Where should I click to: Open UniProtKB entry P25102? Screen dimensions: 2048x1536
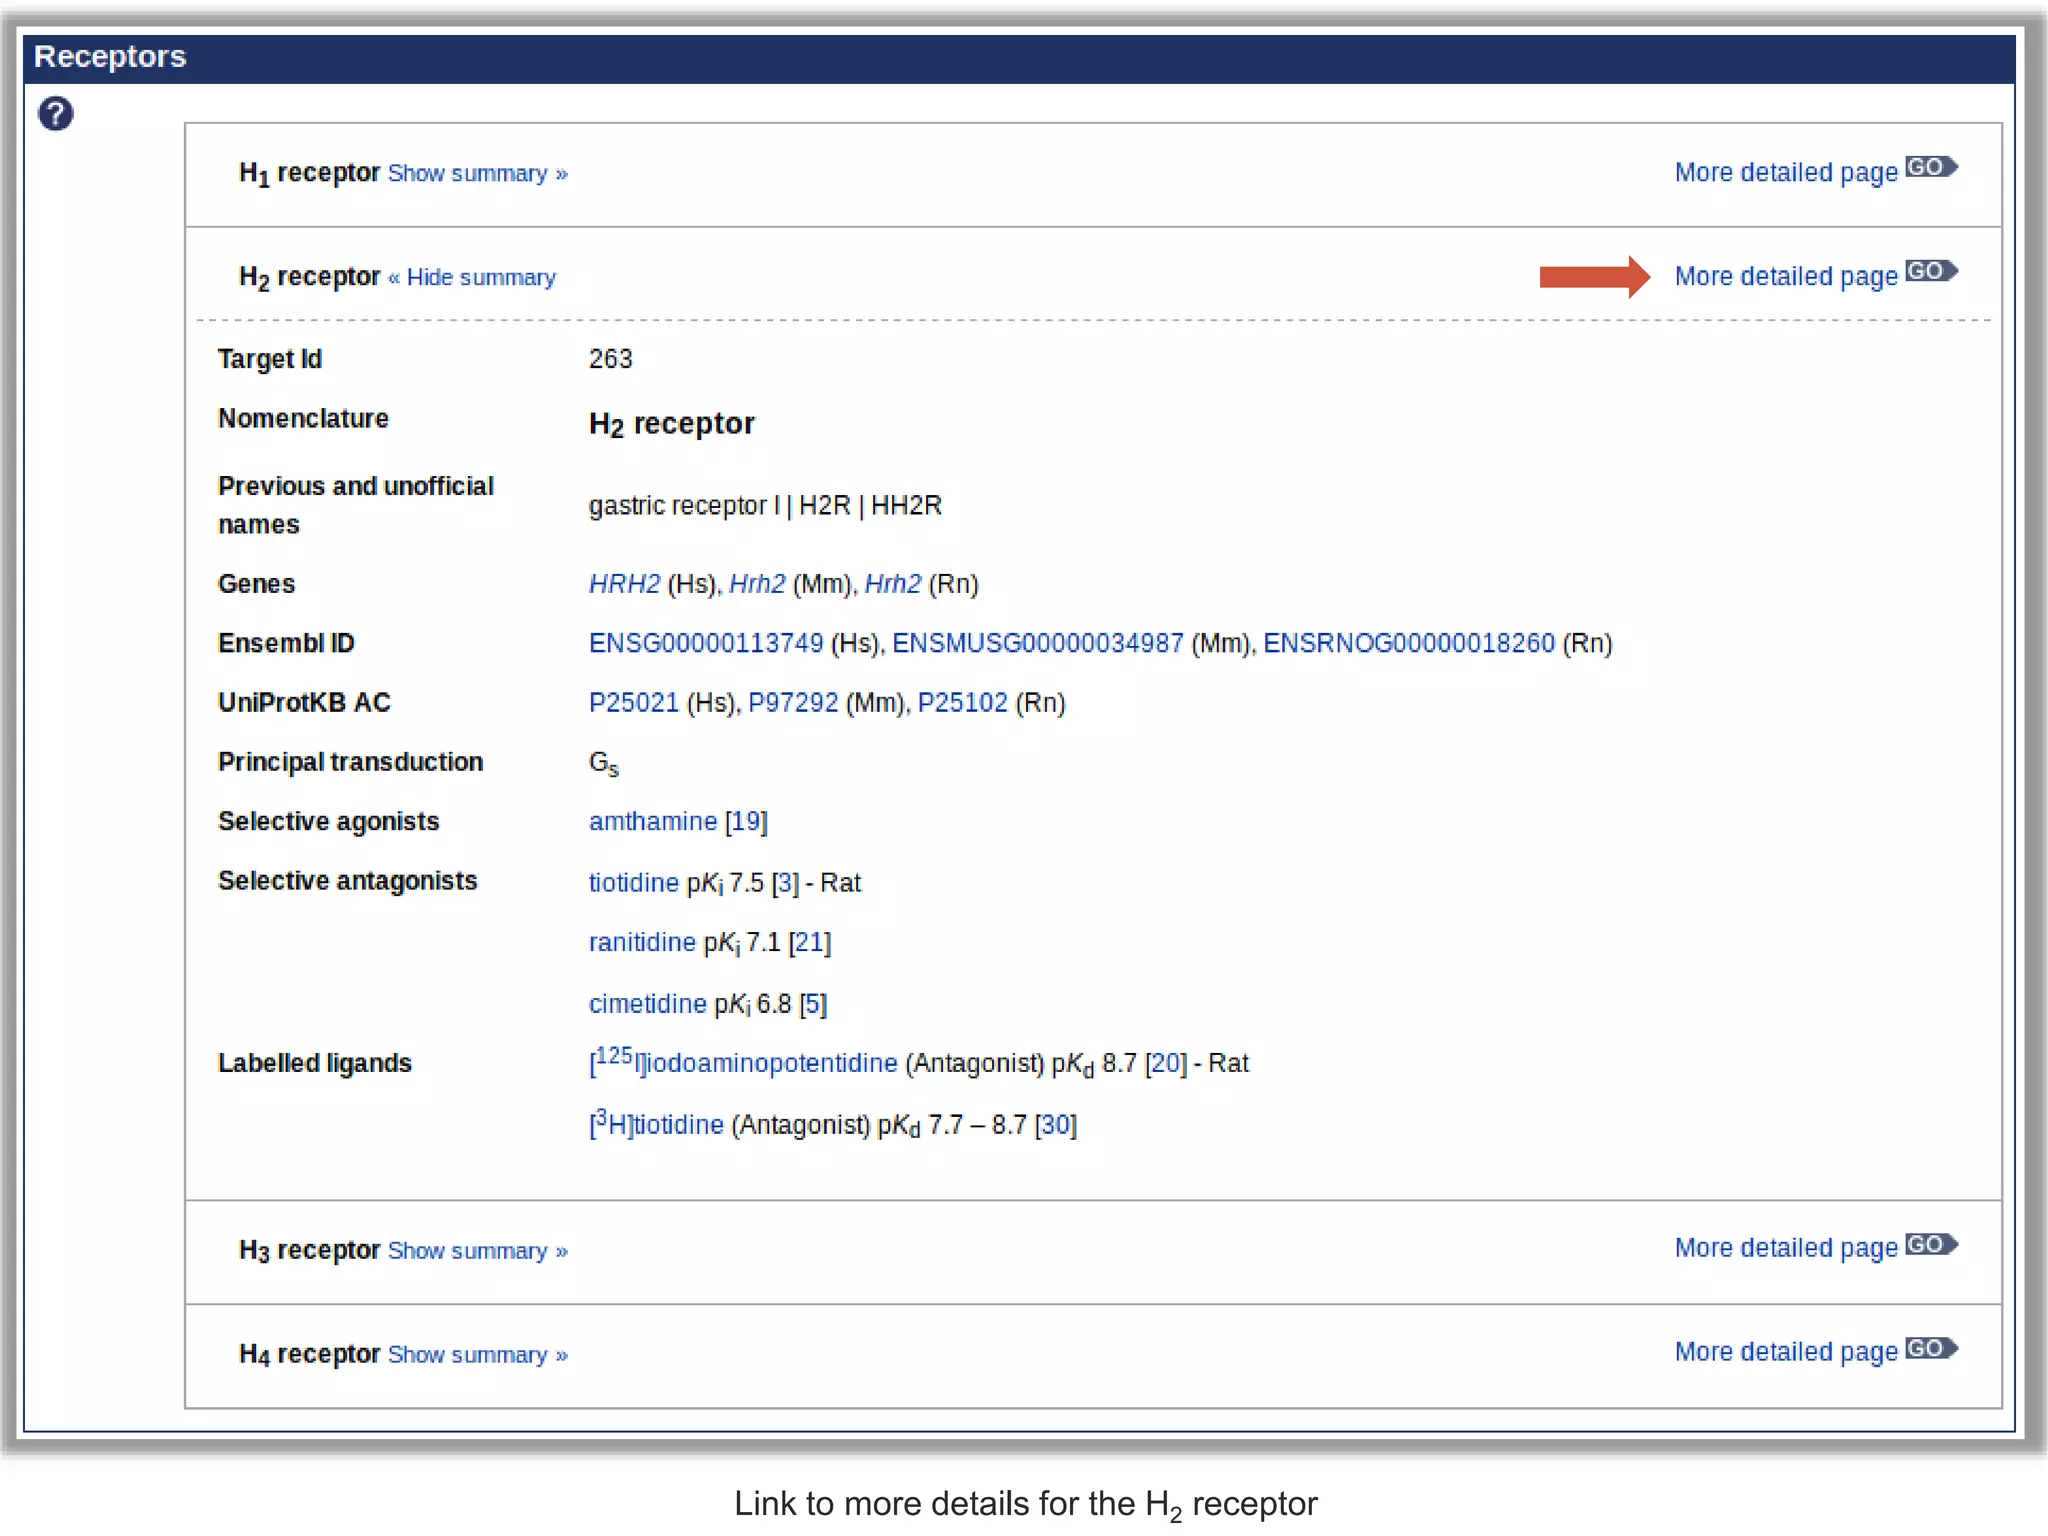[963, 703]
